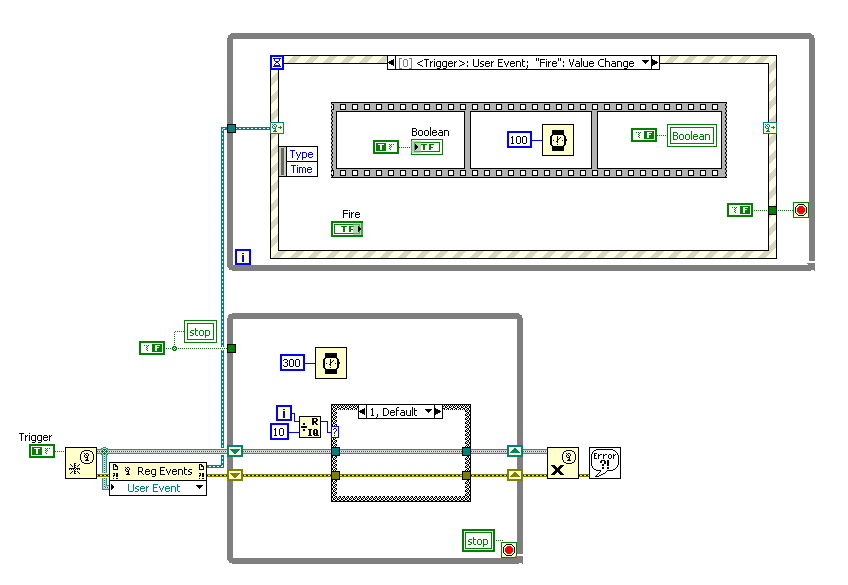Click the top loop stop condition terminal

click(801, 210)
